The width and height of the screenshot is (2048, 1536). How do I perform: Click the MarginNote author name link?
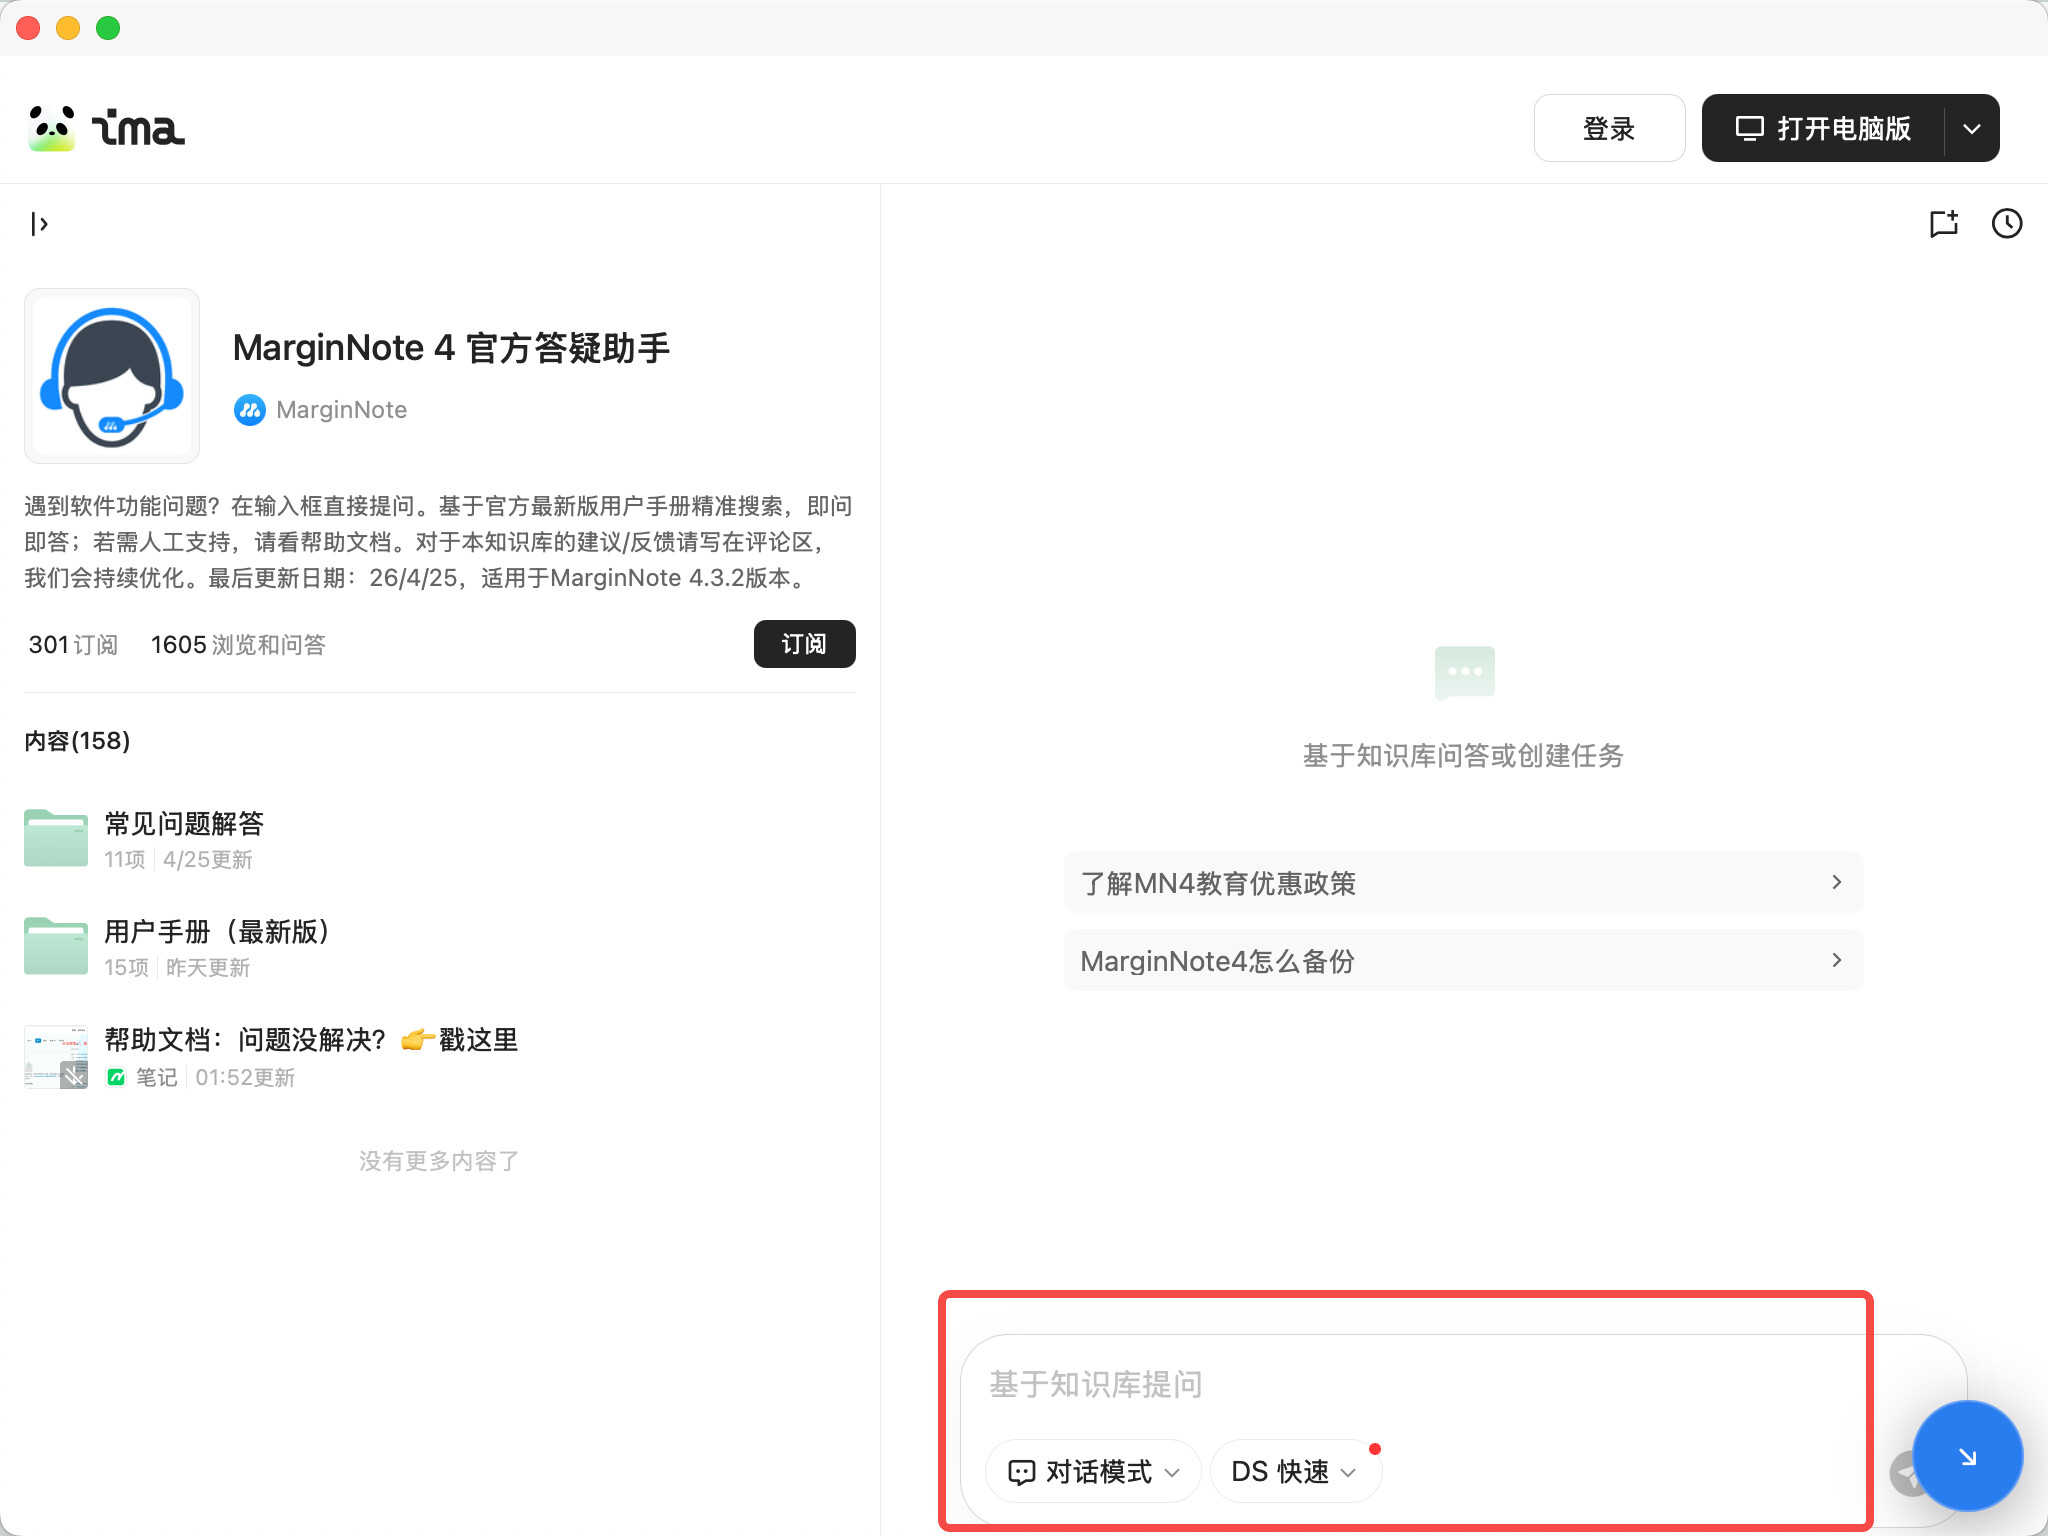click(341, 410)
